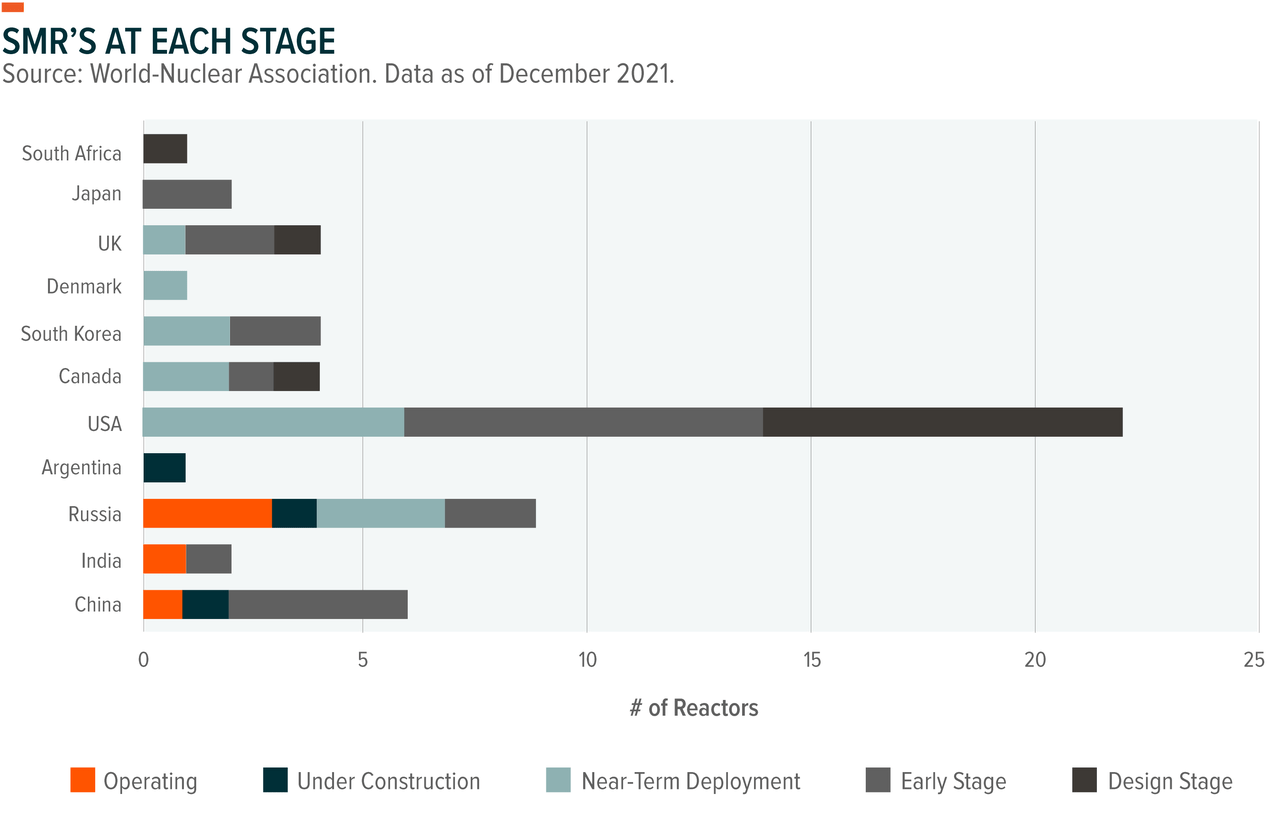Click Russia's Early Stage segment
Image resolution: width=1280 pixels, height=817 pixels.
click(x=490, y=513)
